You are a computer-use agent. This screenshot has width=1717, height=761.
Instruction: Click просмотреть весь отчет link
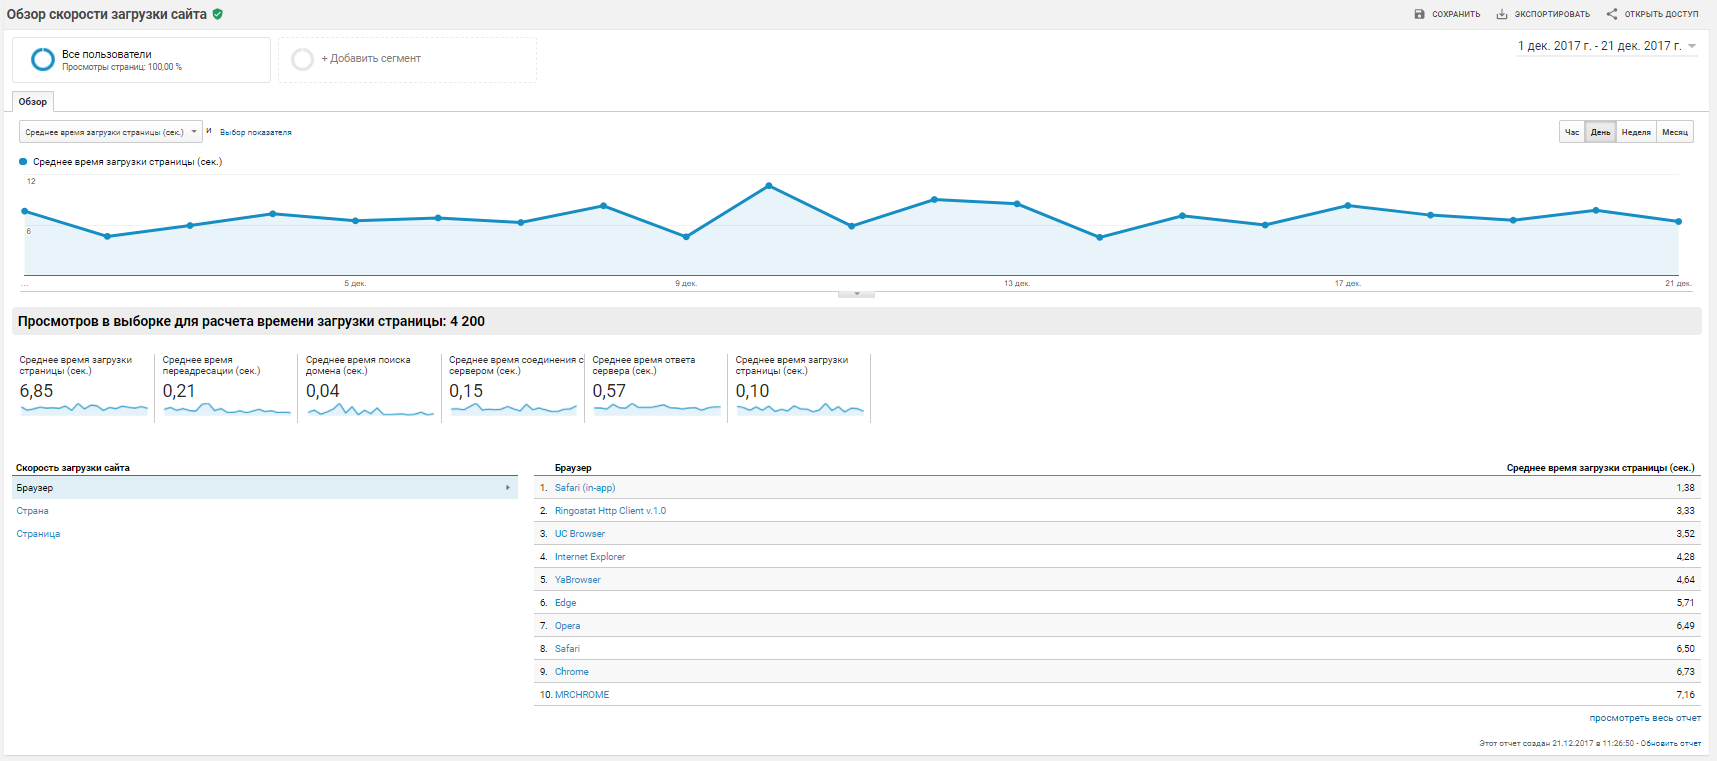click(1645, 718)
